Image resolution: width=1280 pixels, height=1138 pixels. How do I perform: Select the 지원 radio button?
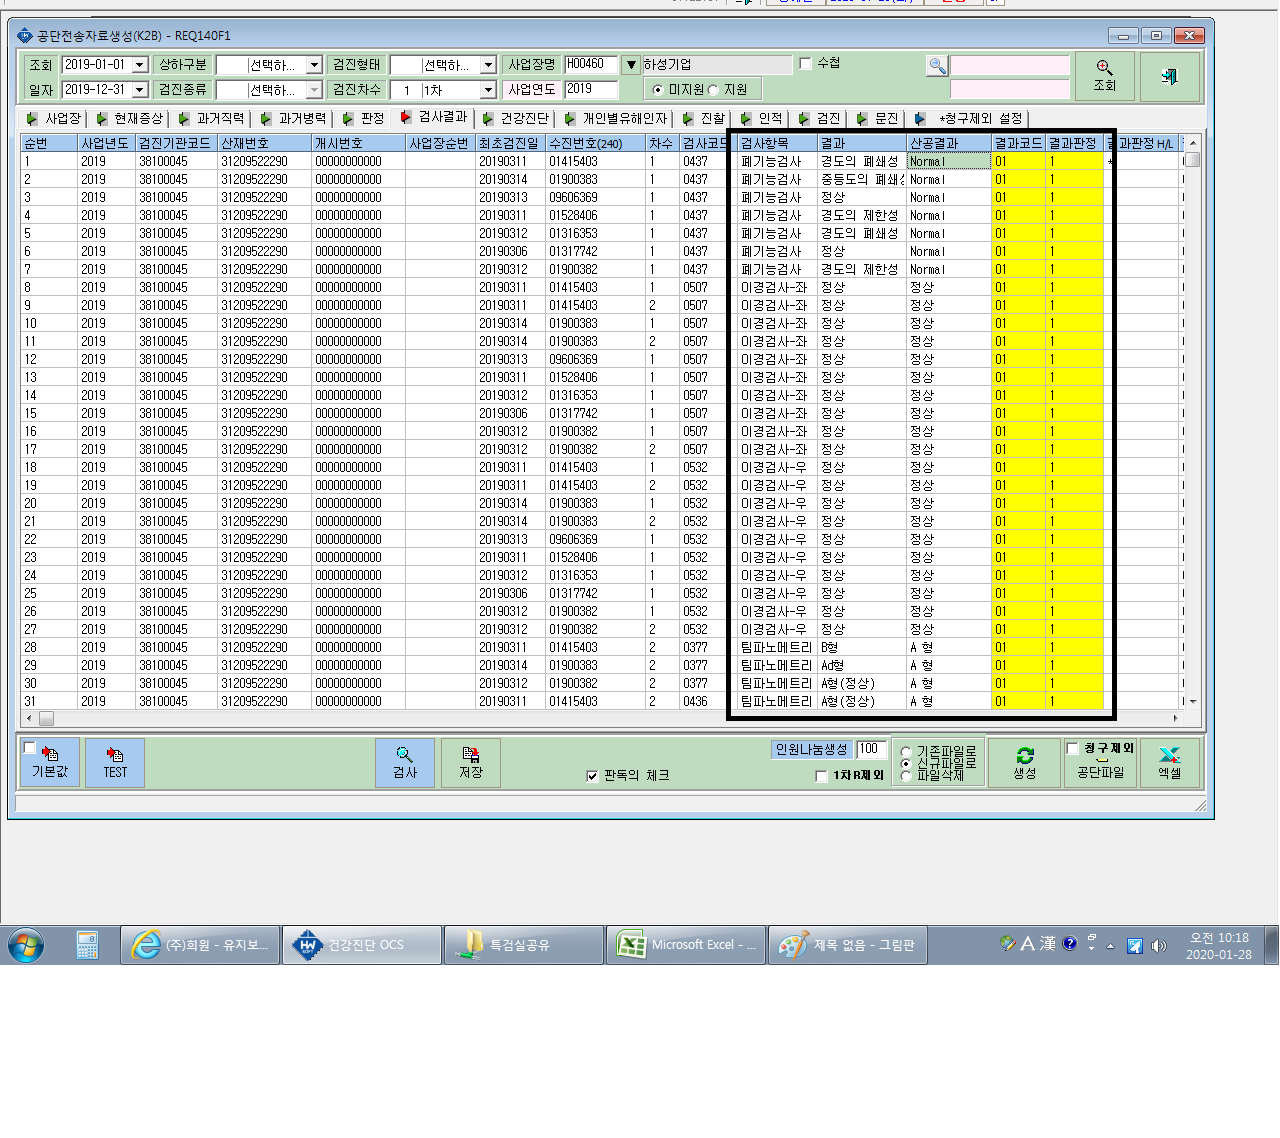[713, 90]
